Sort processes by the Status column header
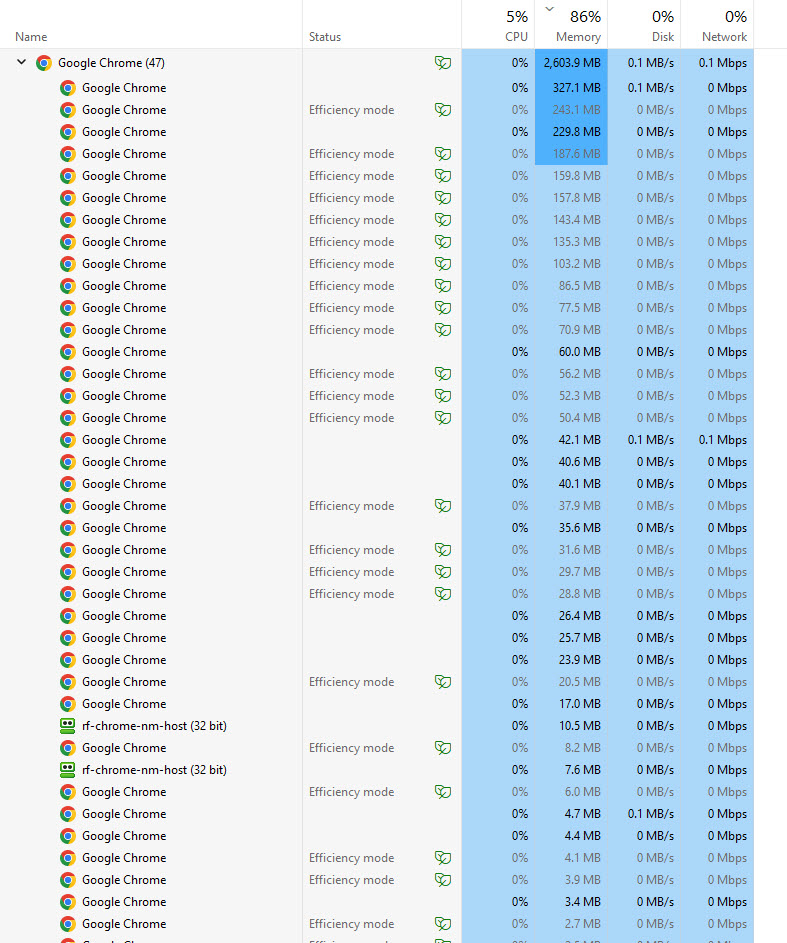The image size is (787, 943). [325, 37]
